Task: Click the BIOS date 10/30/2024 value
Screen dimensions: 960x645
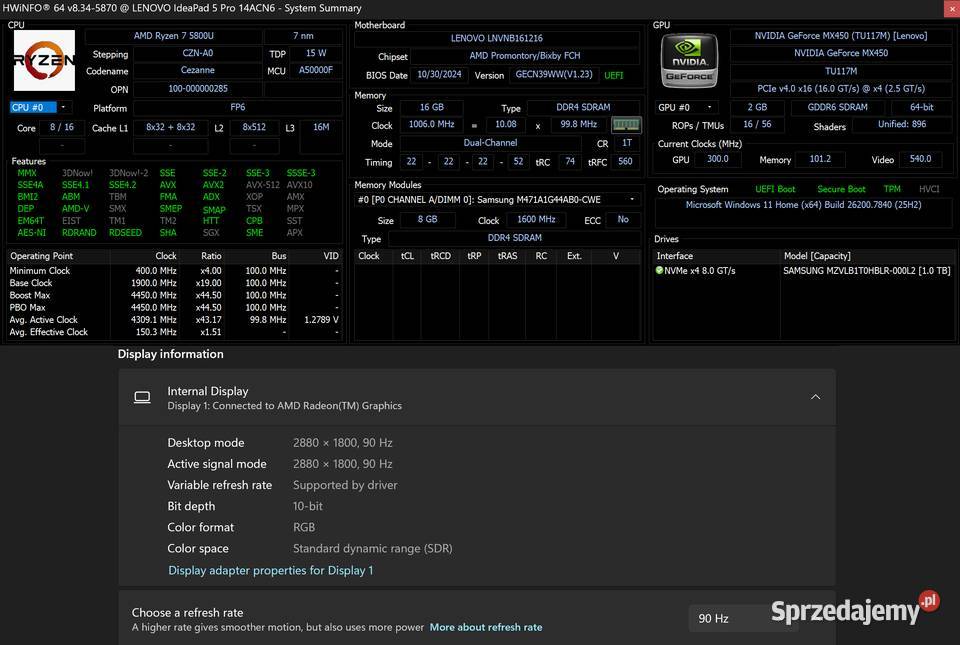Action: [x=439, y=75]
